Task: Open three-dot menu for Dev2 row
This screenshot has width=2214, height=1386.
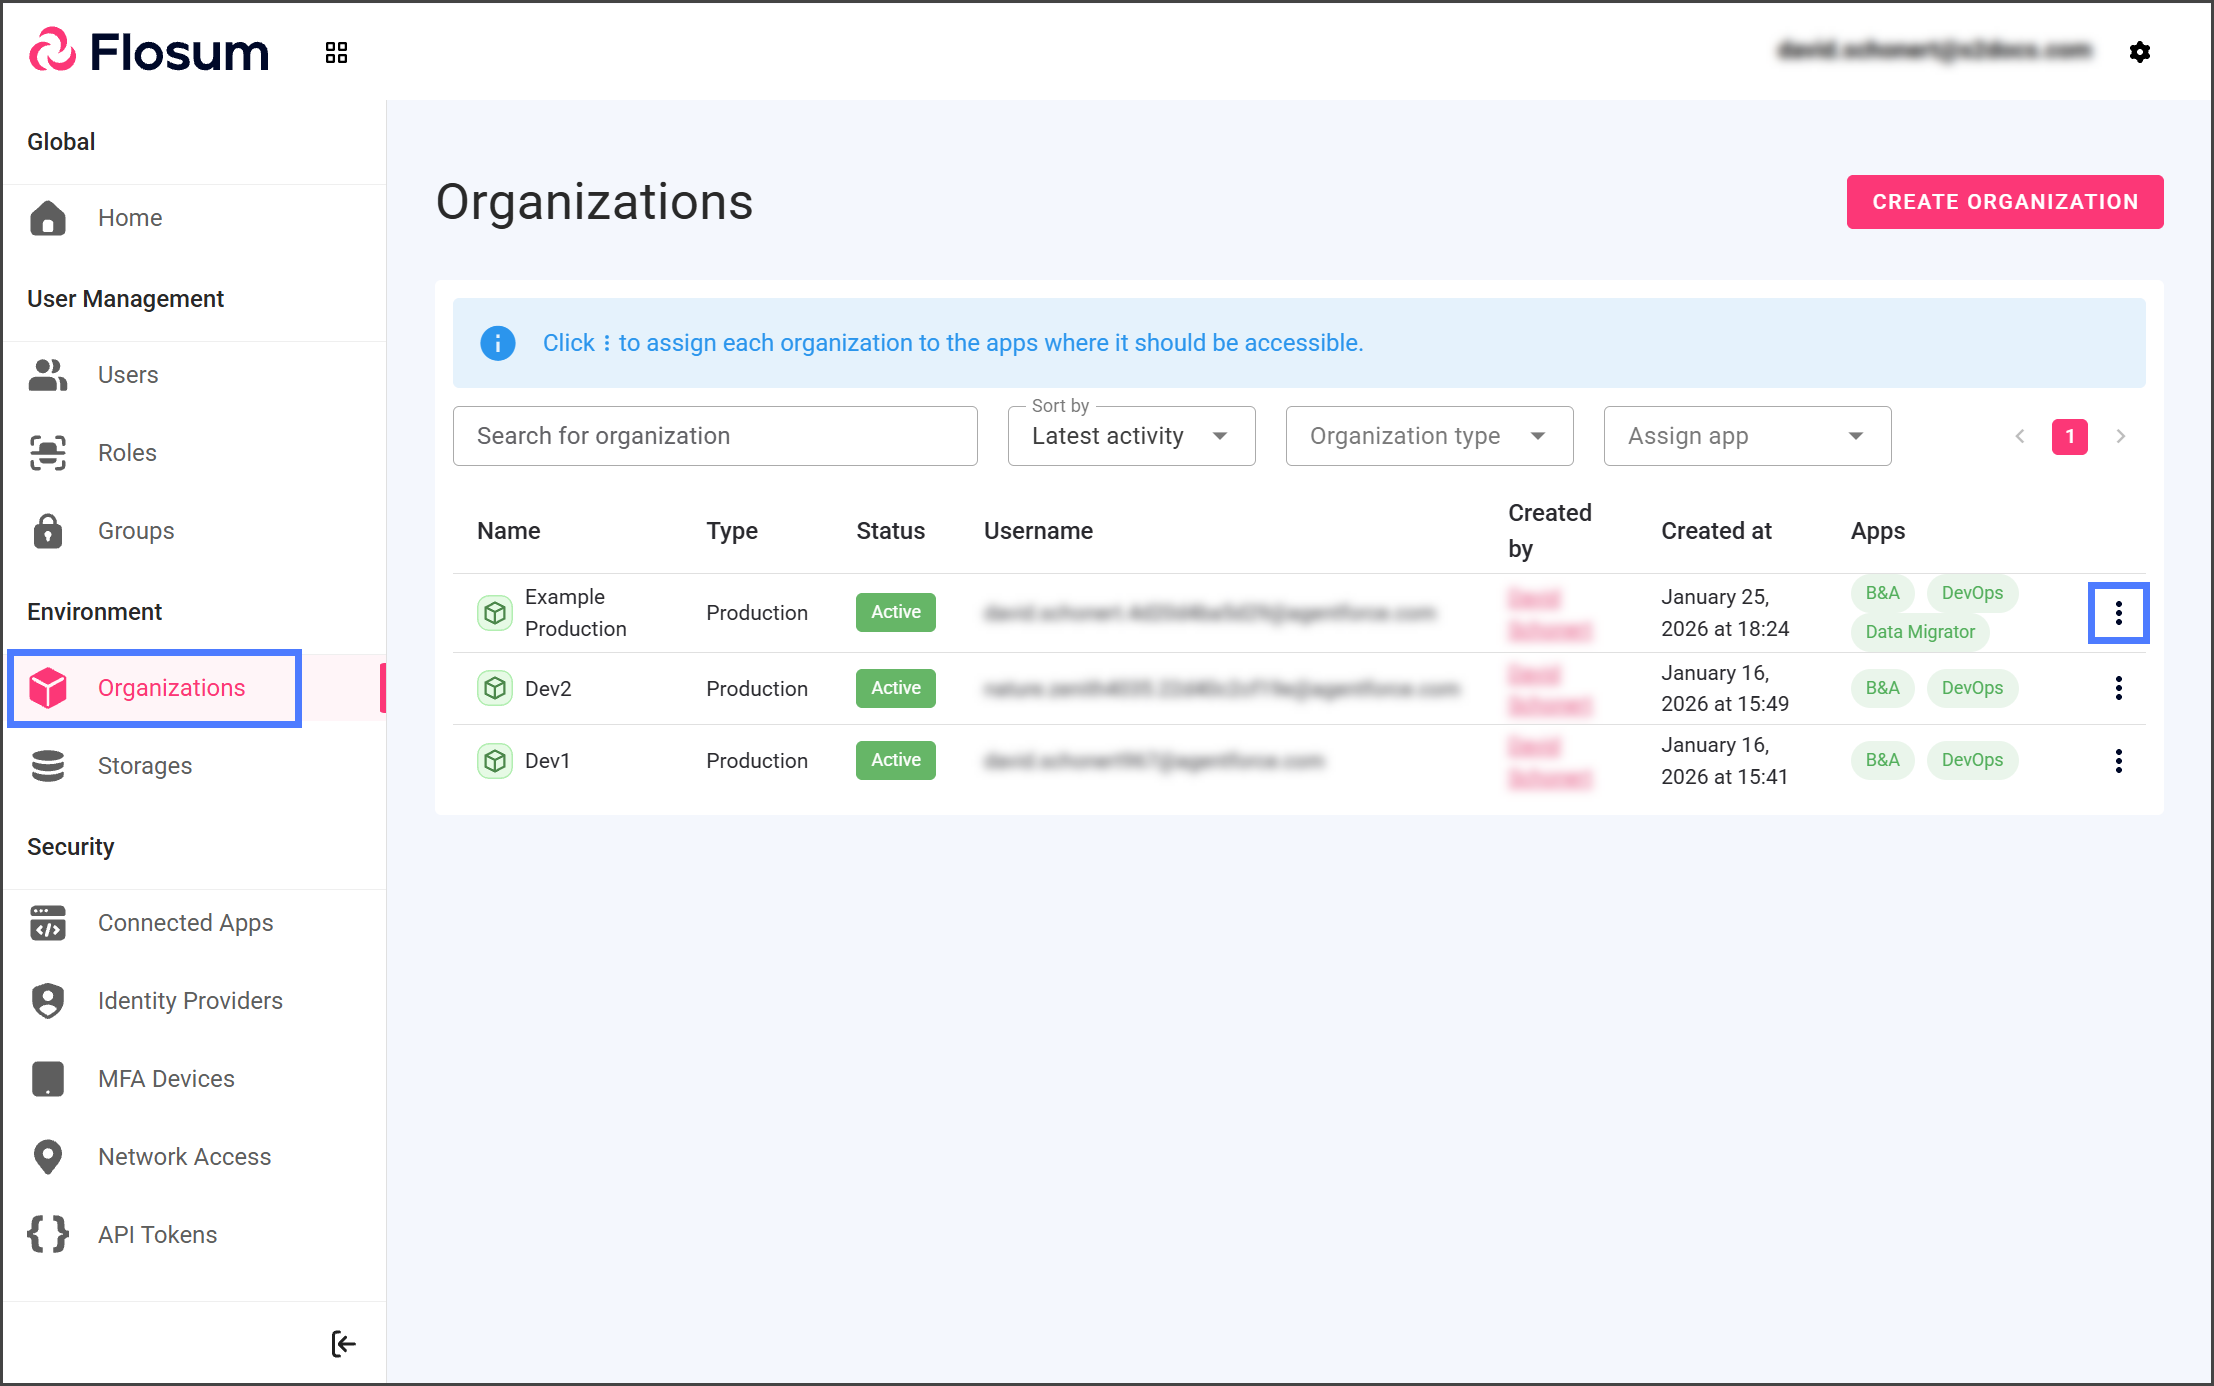Action: tap(2118, 688)
